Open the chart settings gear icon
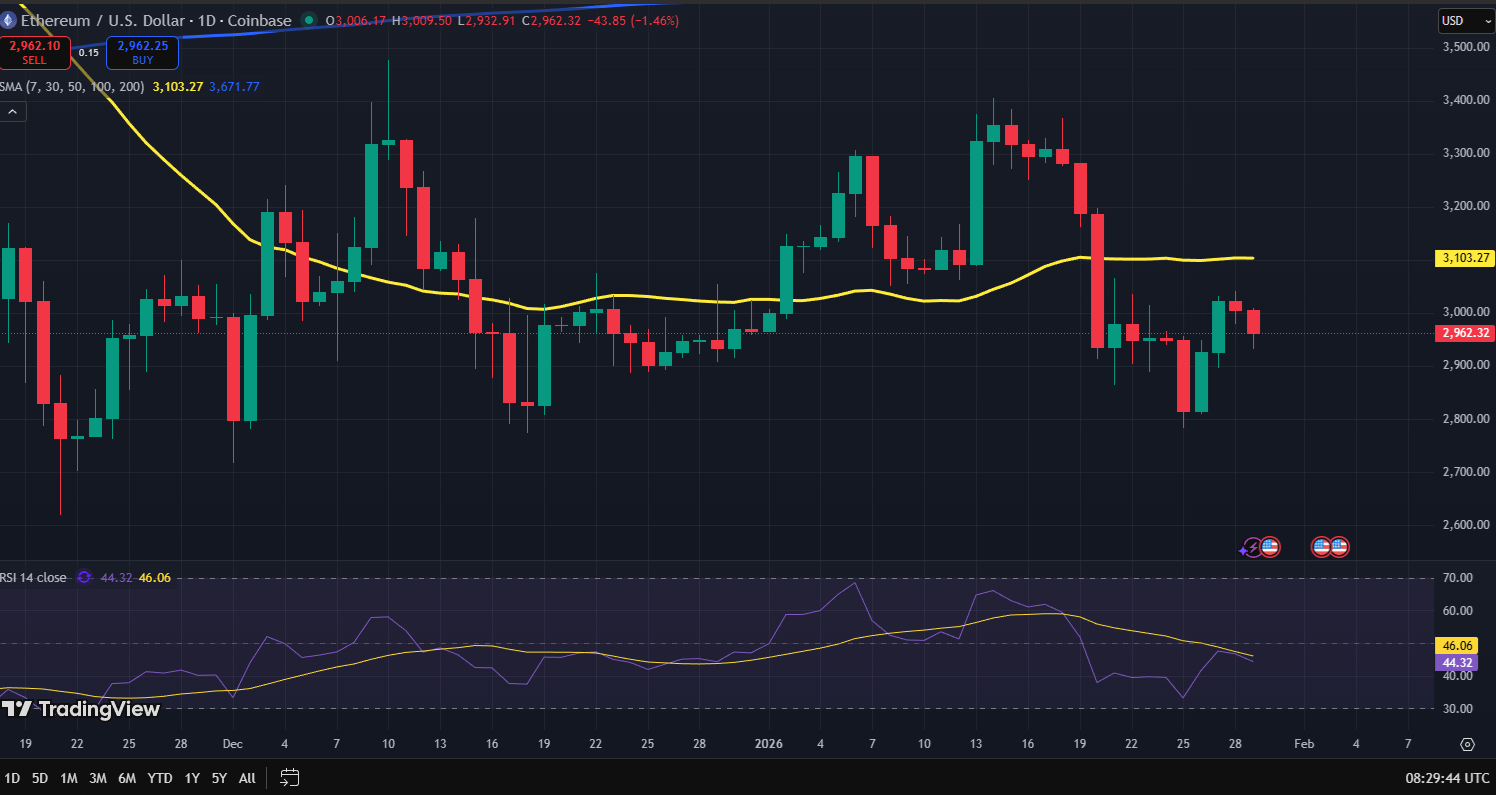Viewport: 1496px width, 795px height. 1467,744
